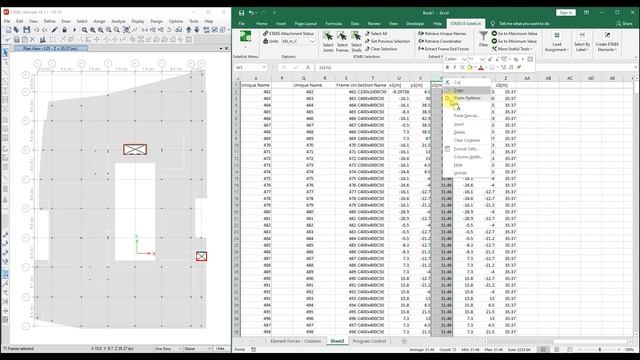
Task: Click the Paste option icon in context menu
Action: pyautogui.click(x=456, y=107)
